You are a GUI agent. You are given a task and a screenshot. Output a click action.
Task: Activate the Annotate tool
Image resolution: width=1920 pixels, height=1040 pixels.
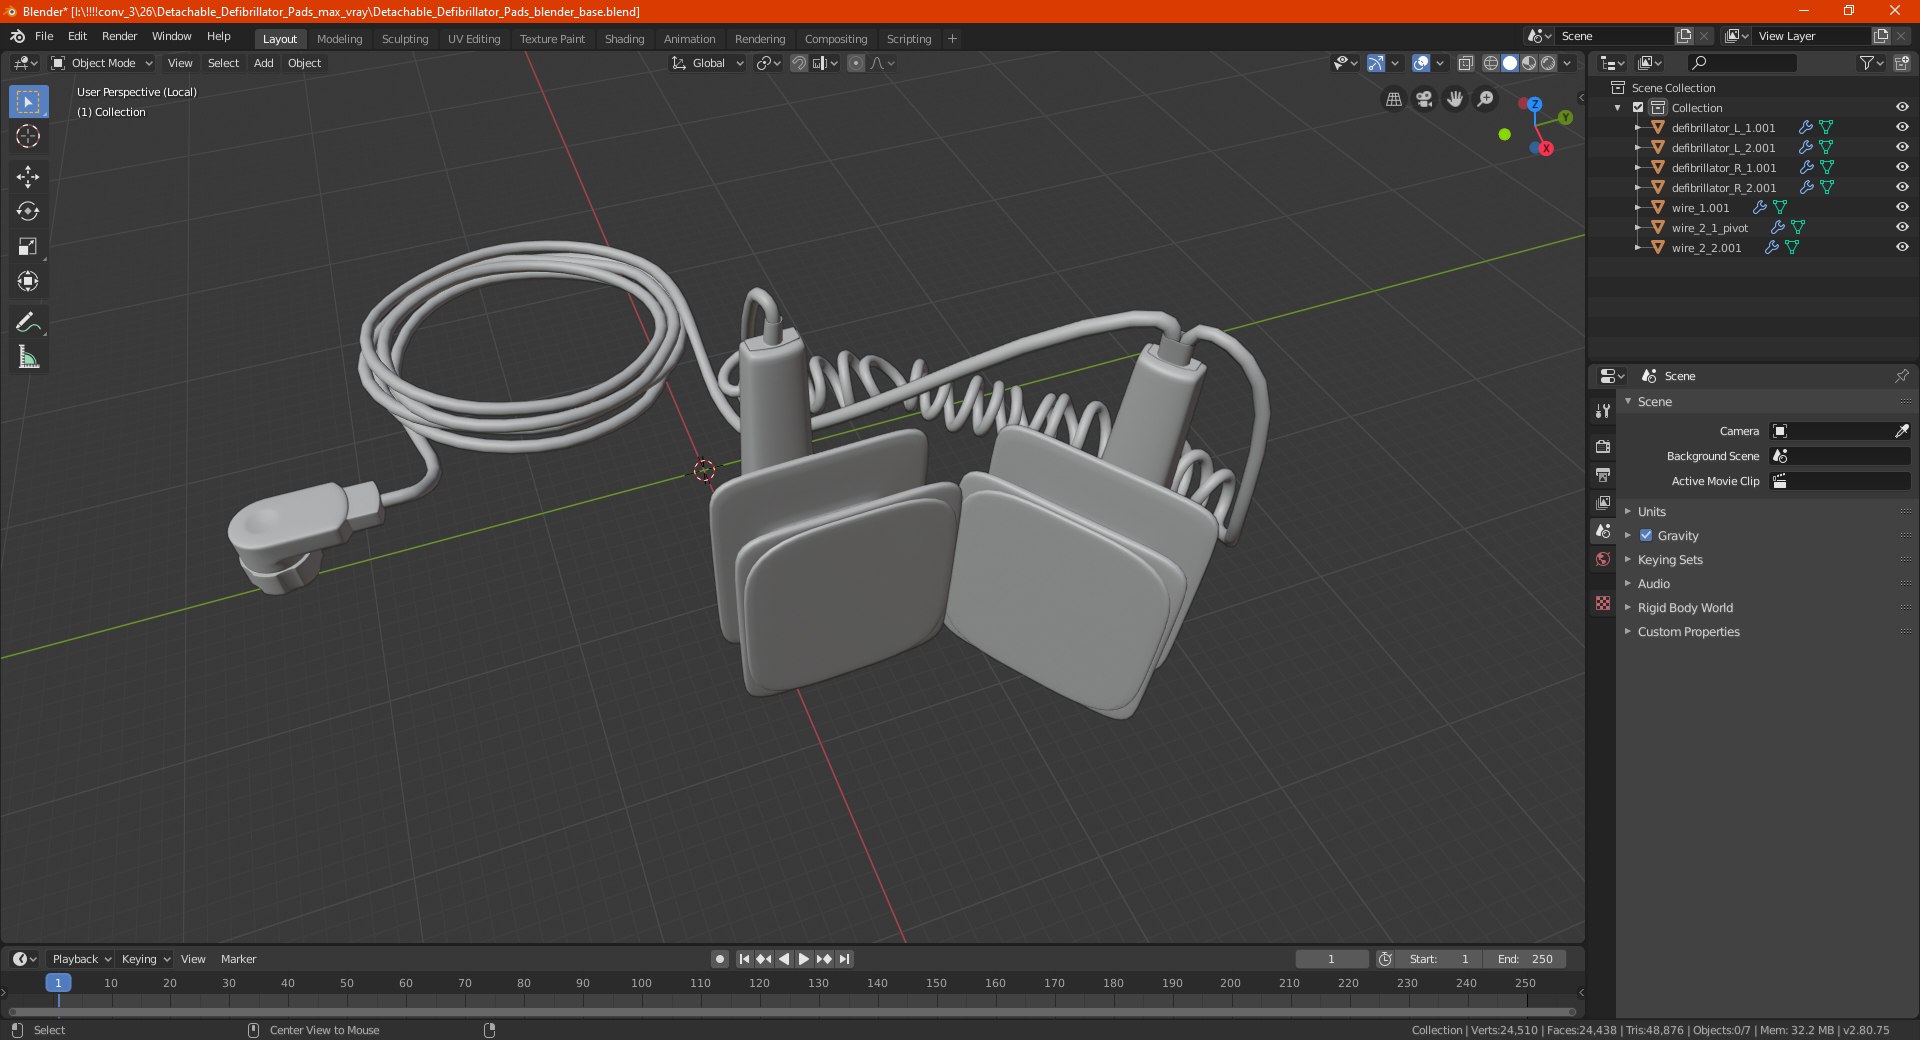[28, 322]
